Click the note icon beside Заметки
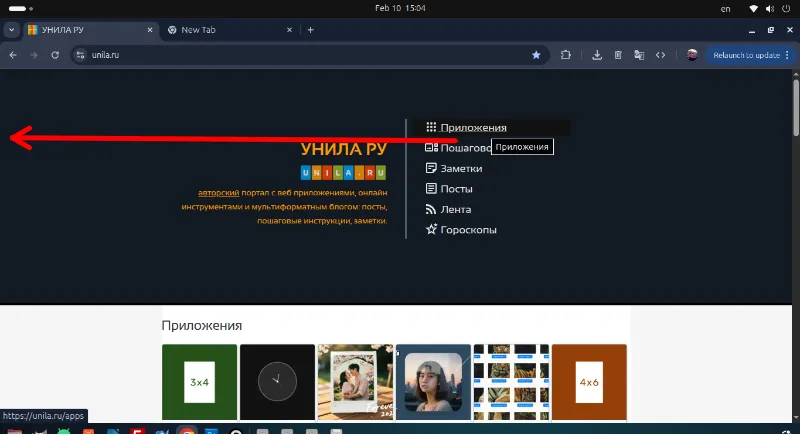This screenshot has height=434, width=800. 431,169
